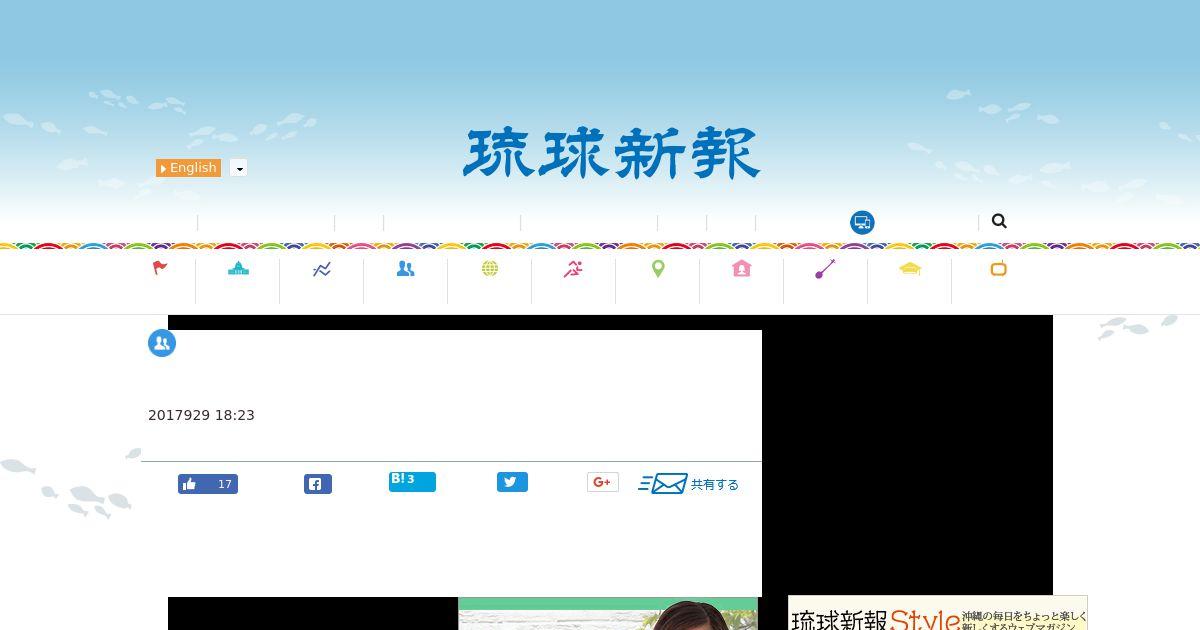Image resolution: width=1200 pixels, height=630 pixels.
Task: Open search with magnifying glass icon
Action: 999,221
